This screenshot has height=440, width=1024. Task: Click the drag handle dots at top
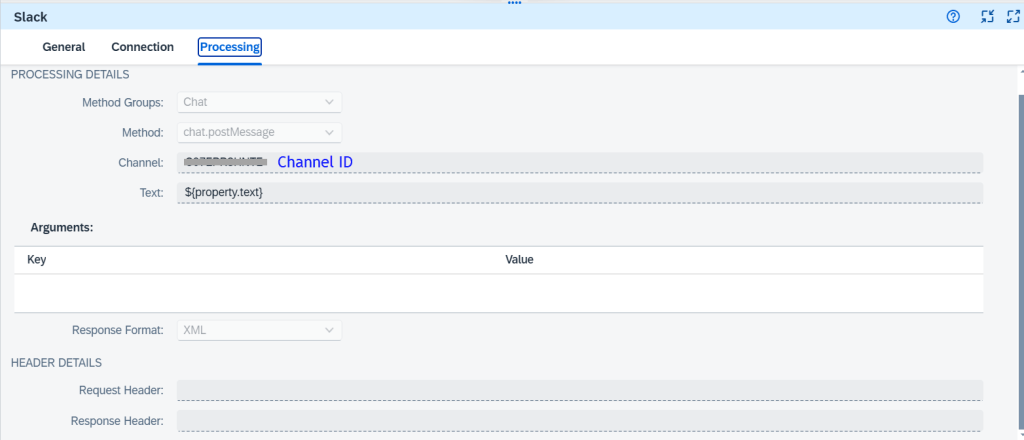pyautogui.click(x=515, y=3)
